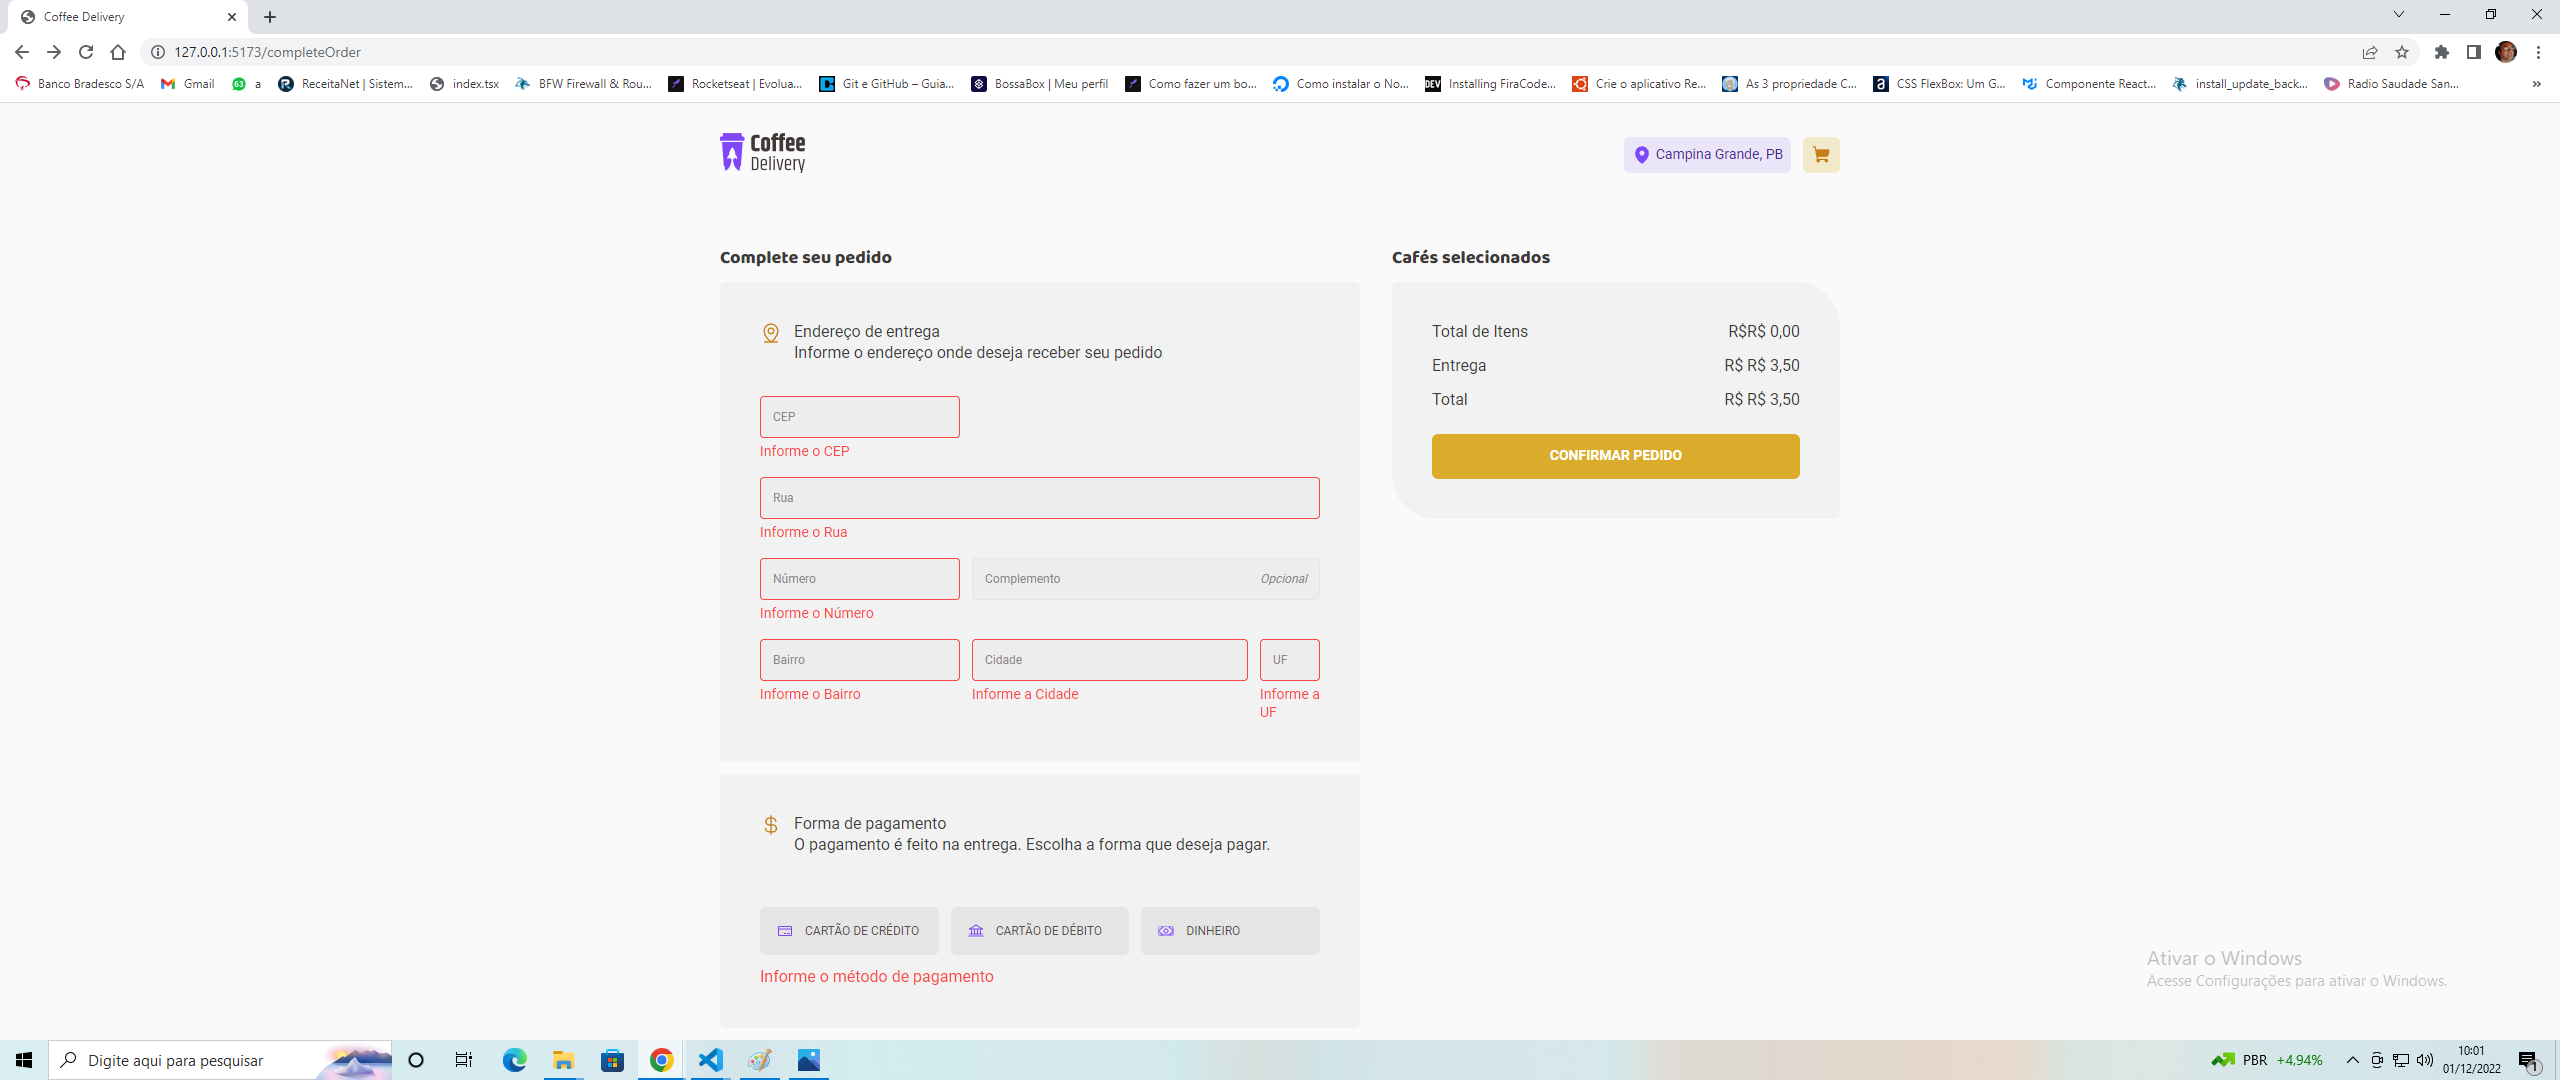2560x1080 pixels.
Task: Open the browser extensions puzzle icon
Action: (x=2441, y=52)
